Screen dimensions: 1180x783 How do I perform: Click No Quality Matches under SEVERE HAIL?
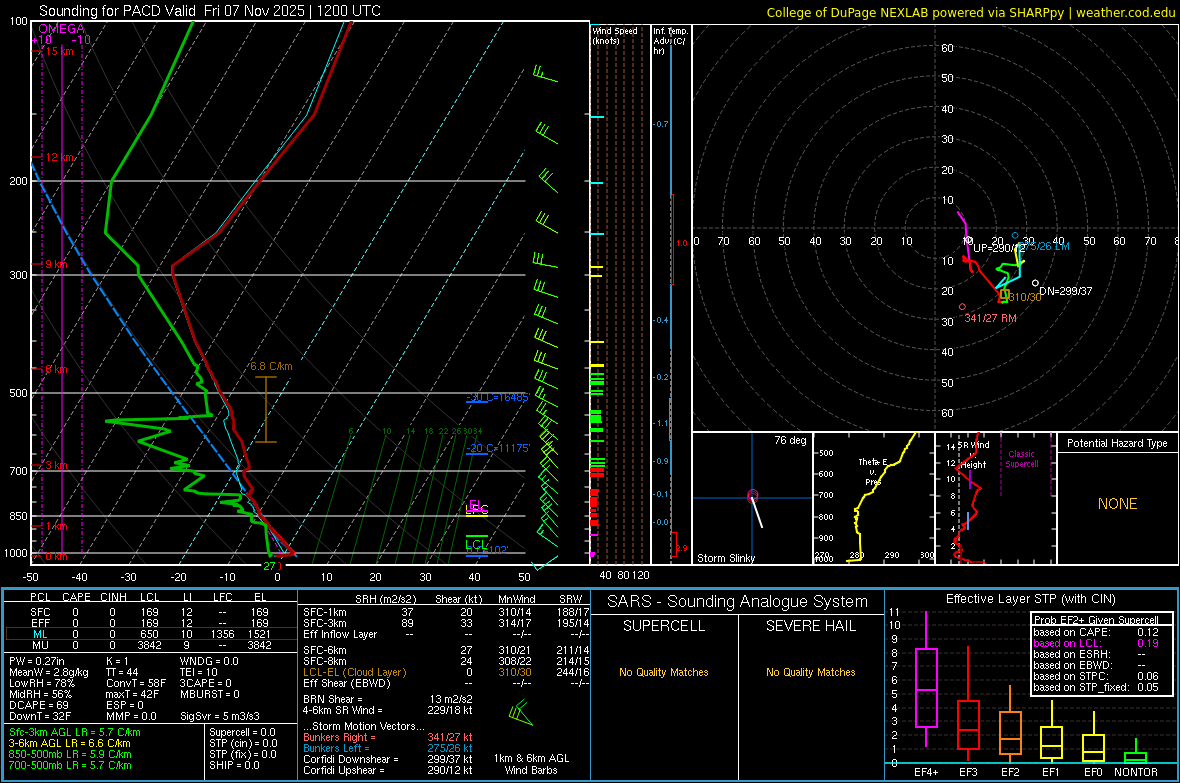point(810,672)
